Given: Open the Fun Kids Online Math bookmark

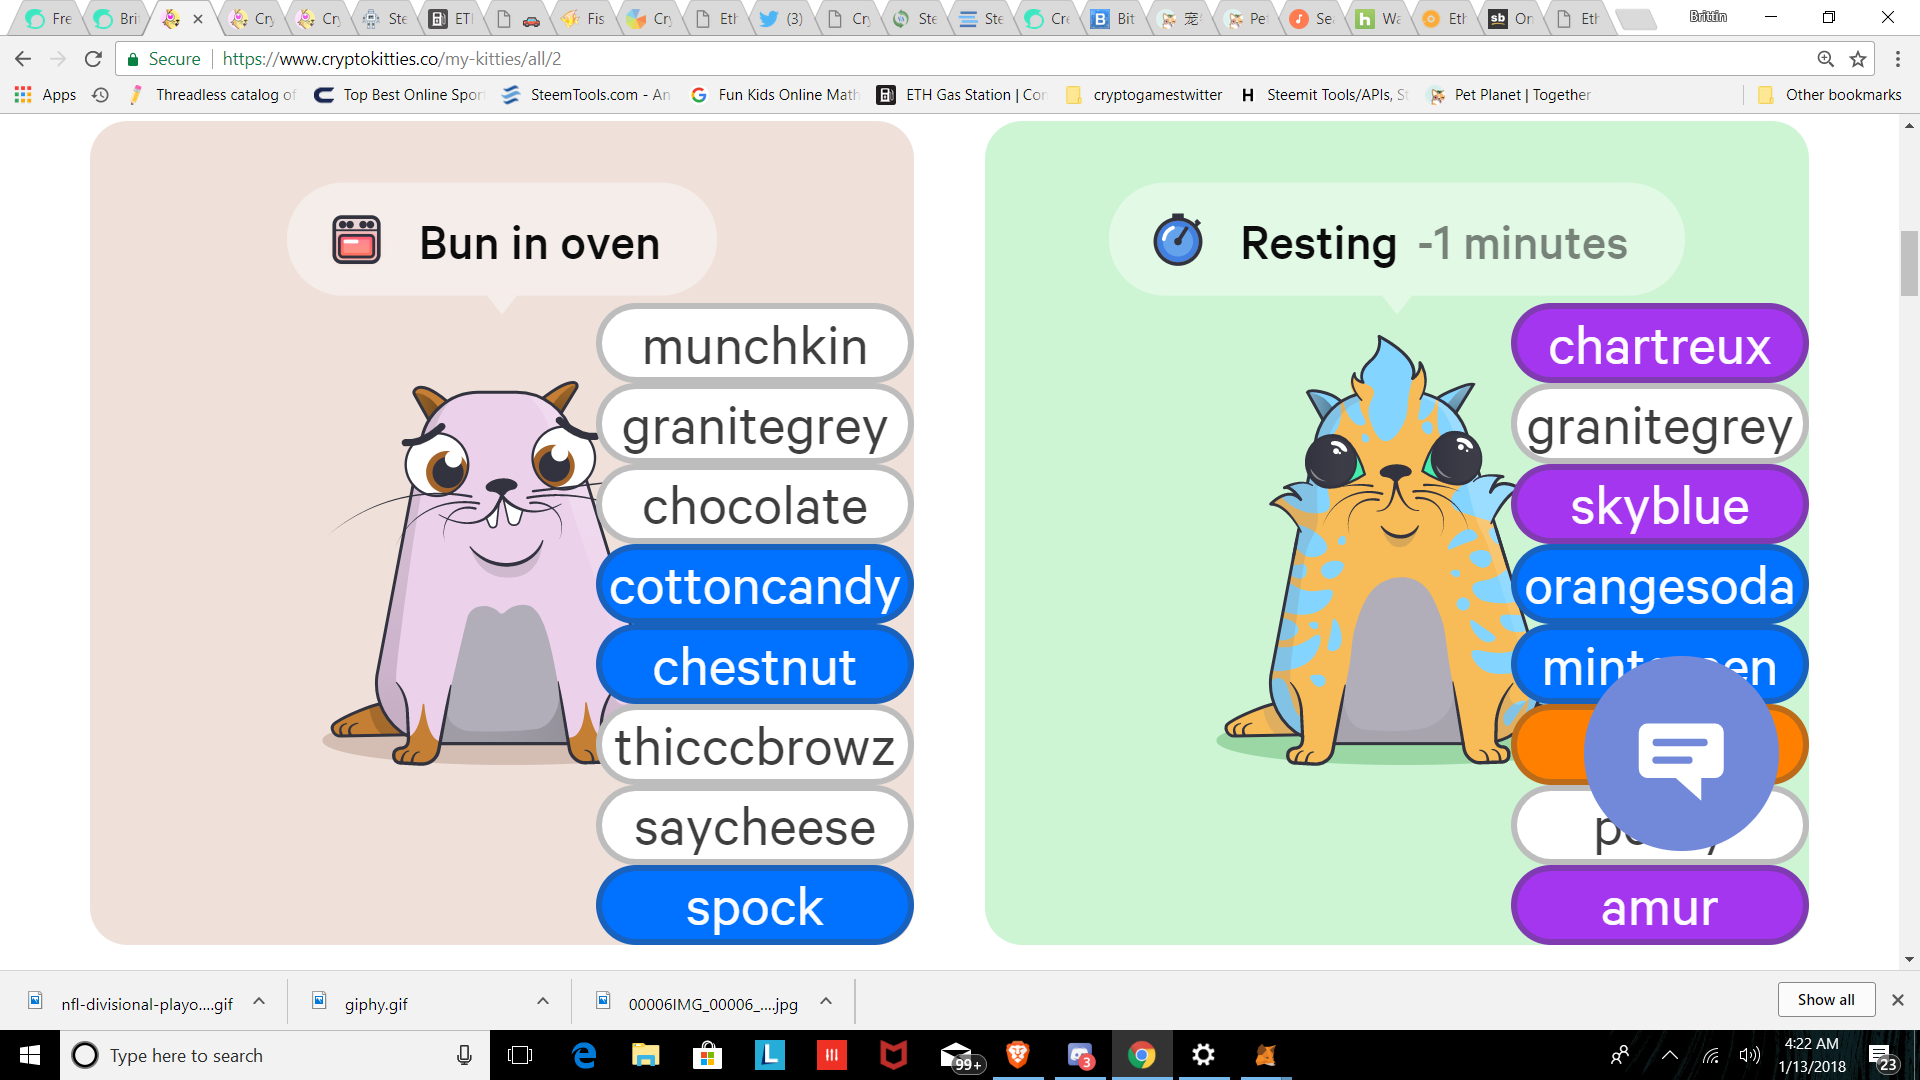Looking at the screenshot, I should [x=775, y=95].
